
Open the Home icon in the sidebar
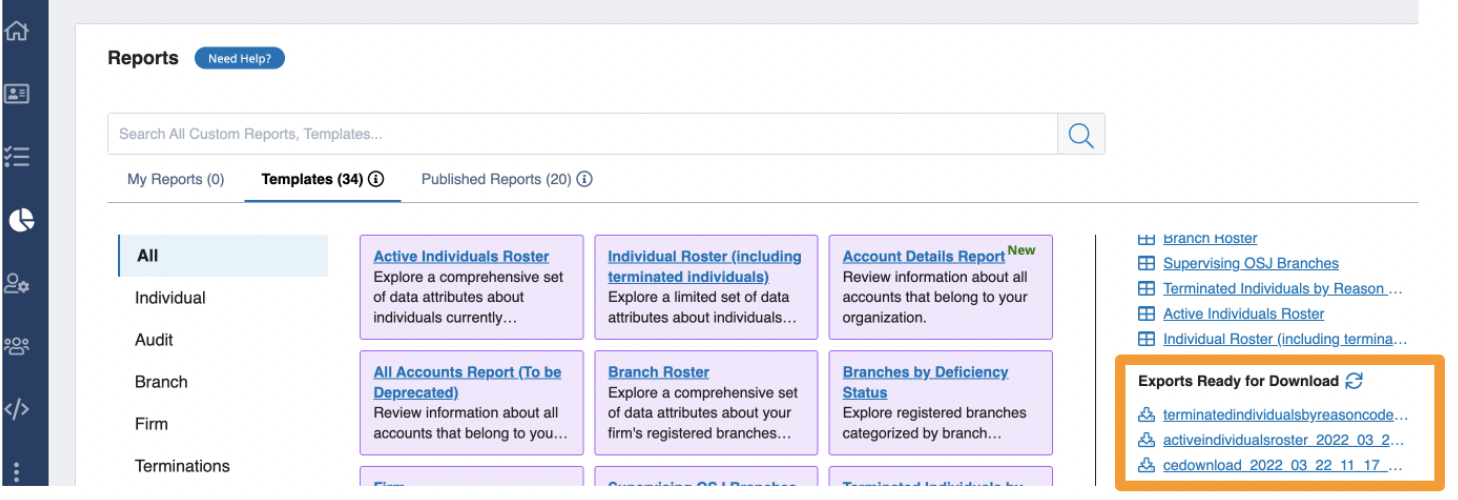coord(17,30)
